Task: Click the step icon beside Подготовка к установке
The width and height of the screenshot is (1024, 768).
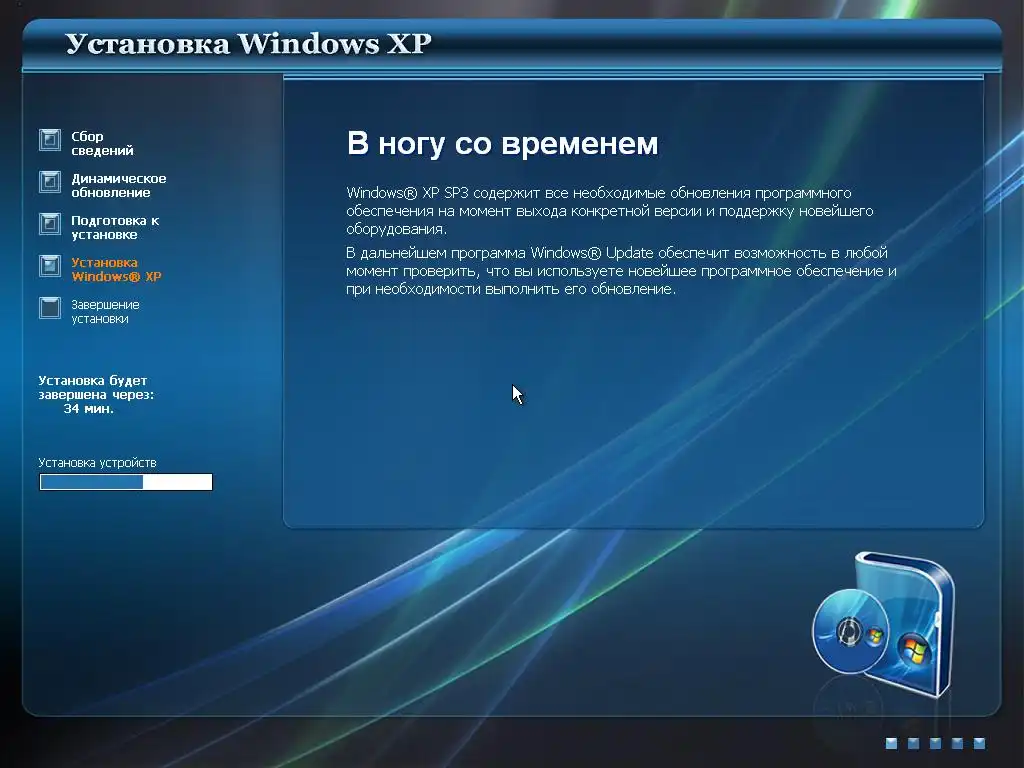Action: [x=50, y=224]
